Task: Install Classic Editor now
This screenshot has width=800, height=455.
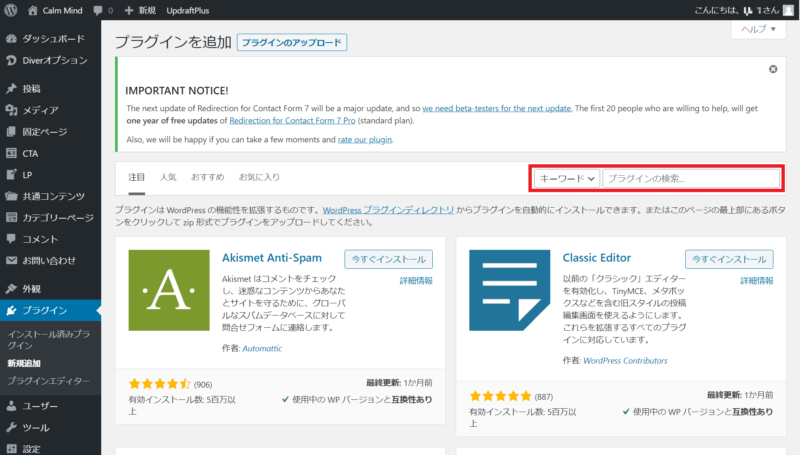Action: (729, 259)
